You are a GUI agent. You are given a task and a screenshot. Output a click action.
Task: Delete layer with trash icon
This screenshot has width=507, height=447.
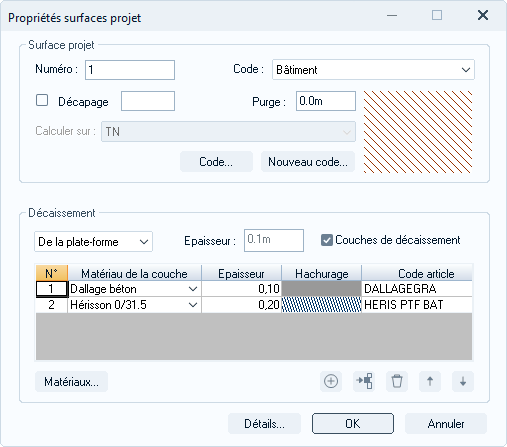[x=397, y=381]
